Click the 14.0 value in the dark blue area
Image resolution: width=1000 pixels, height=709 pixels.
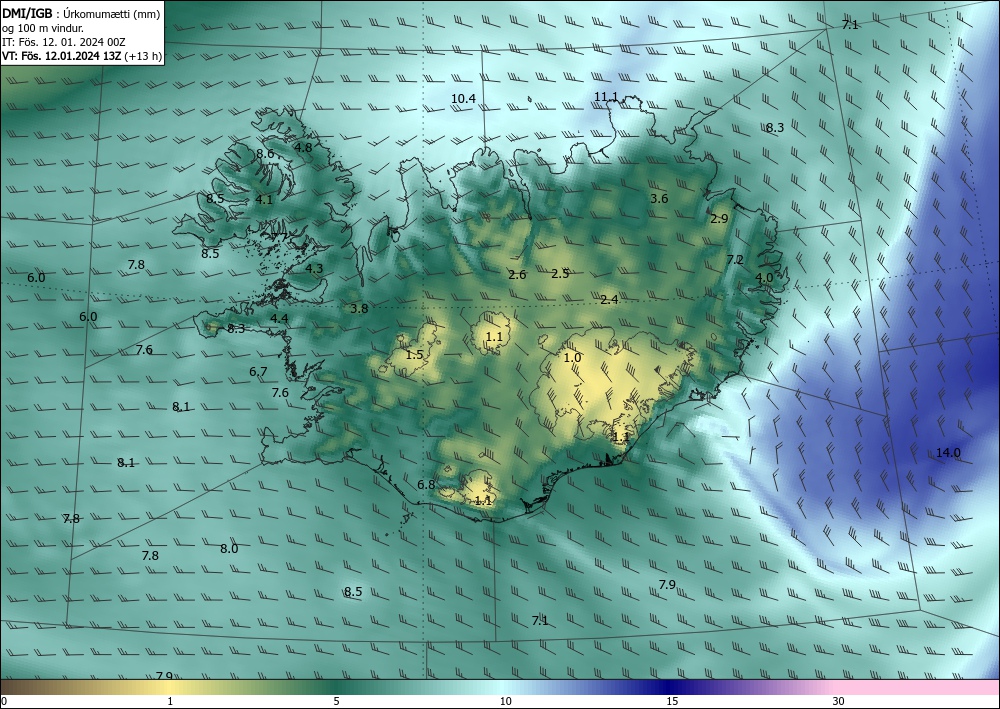tap(948, 453)
